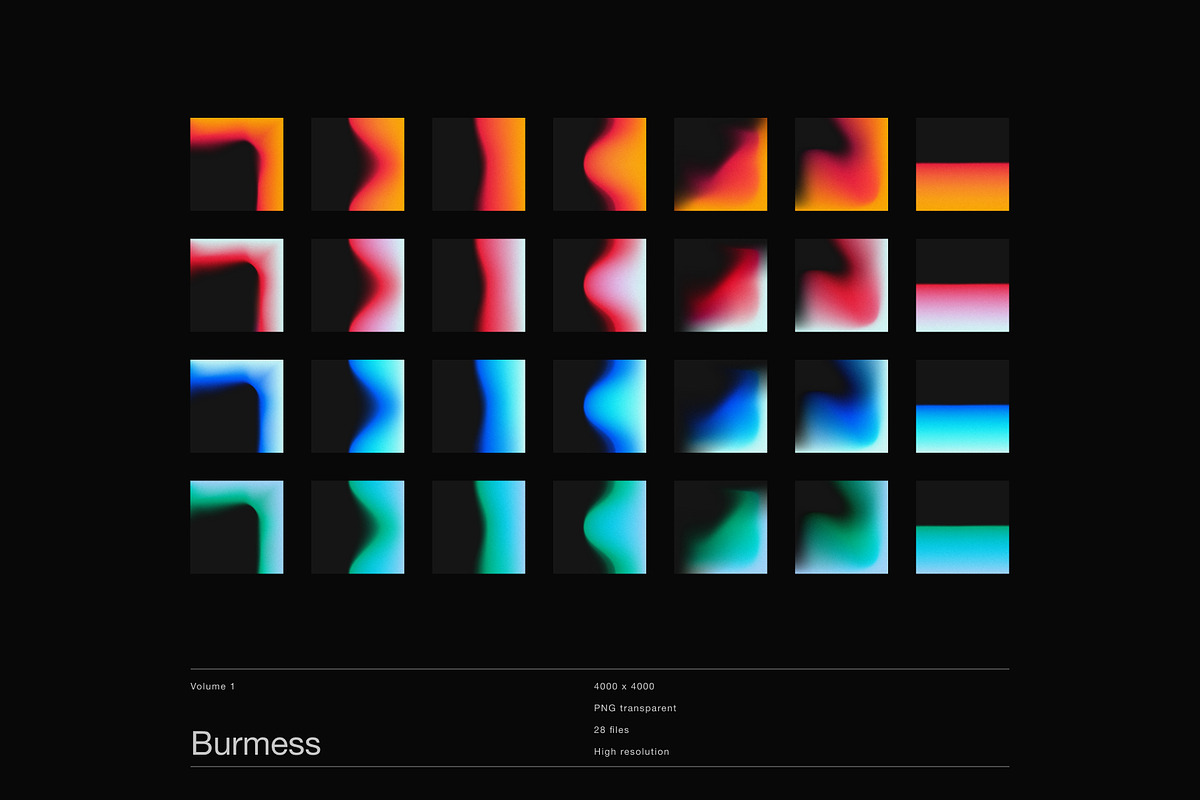The image size is (1200, 800).
Task: Pick the orange gradient with round bulge shape
Action: (600, 164)
